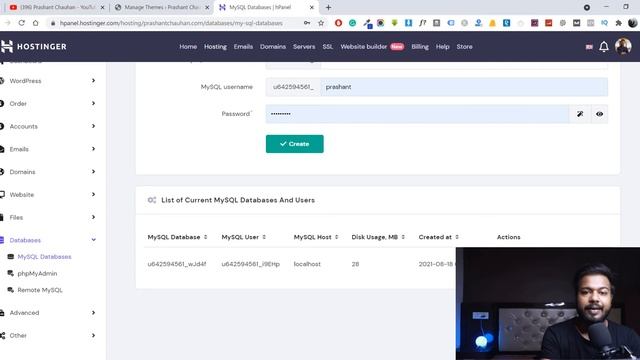Screen dimensions: 640x360
Task: Open the Hosting menu item
Action: click(215, 47)
